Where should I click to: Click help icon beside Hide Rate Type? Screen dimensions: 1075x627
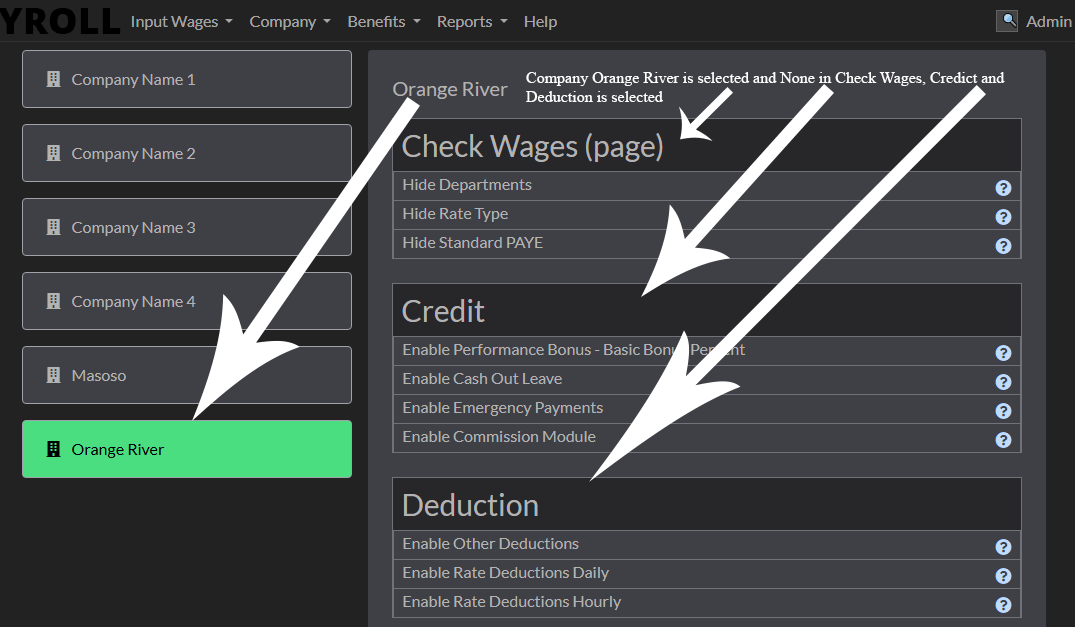point(1003,217)
